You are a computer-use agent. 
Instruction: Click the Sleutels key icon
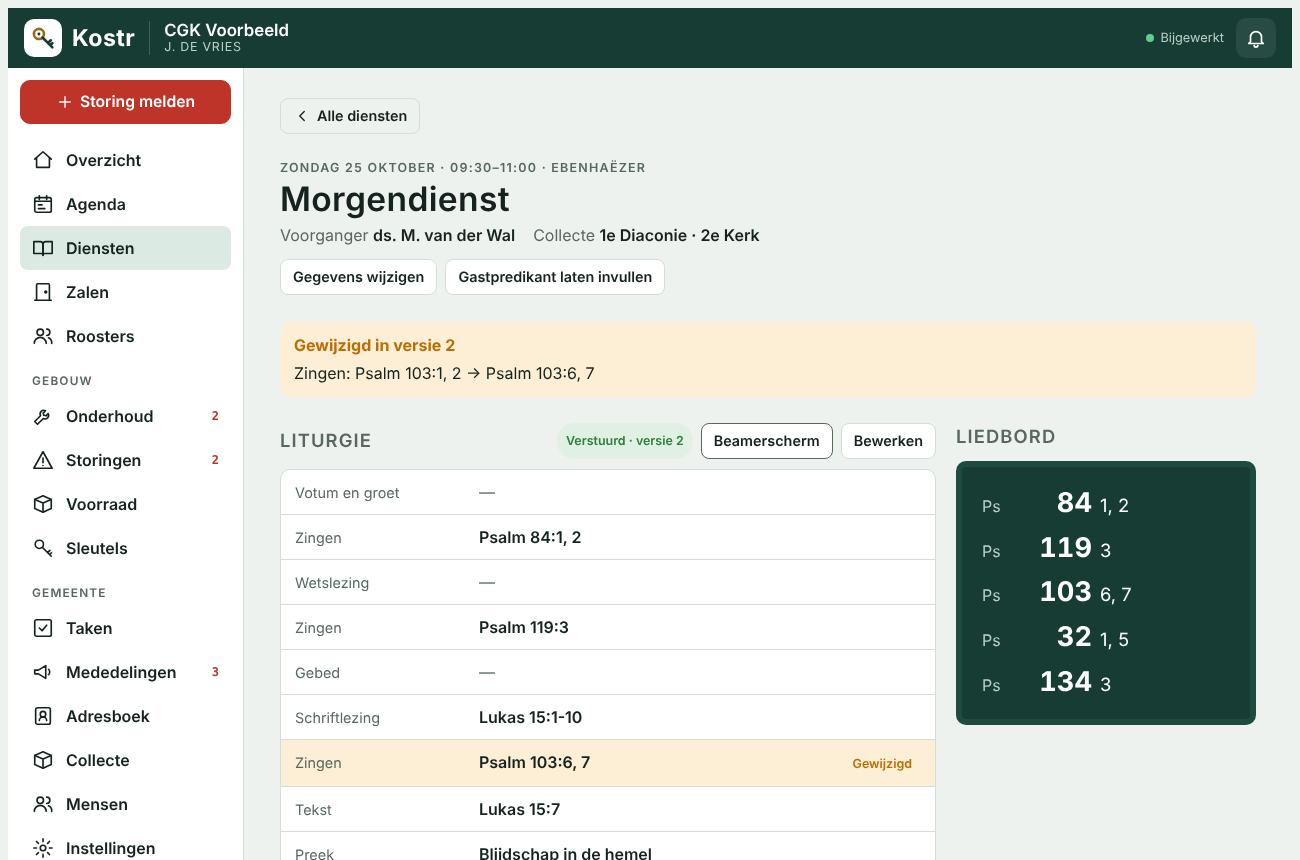(x=43, y=548)
